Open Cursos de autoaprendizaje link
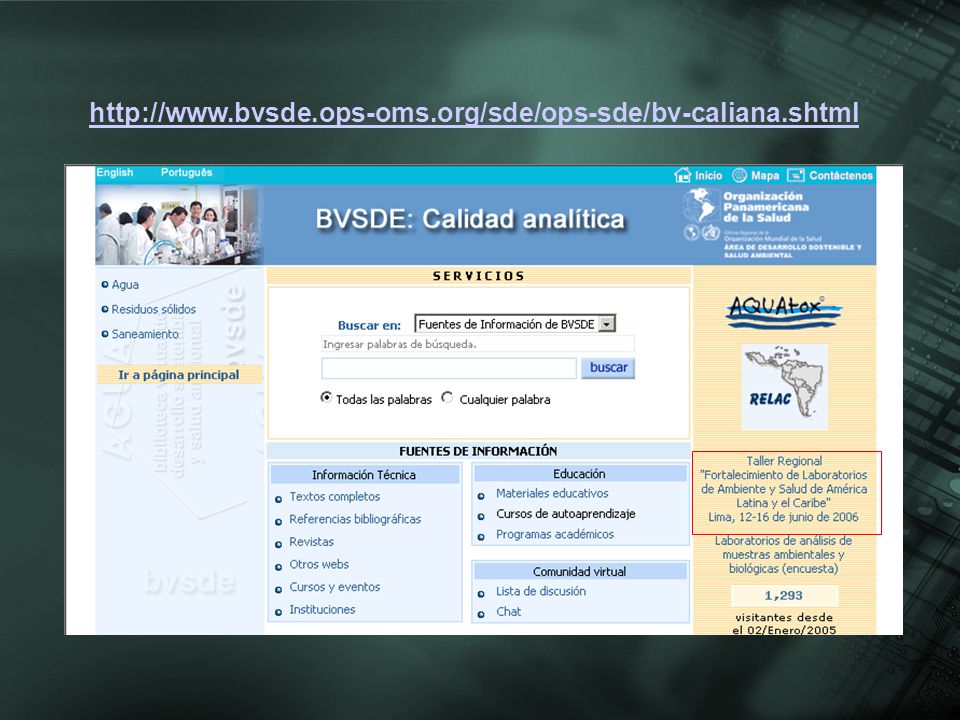 [x=566, y=514]
